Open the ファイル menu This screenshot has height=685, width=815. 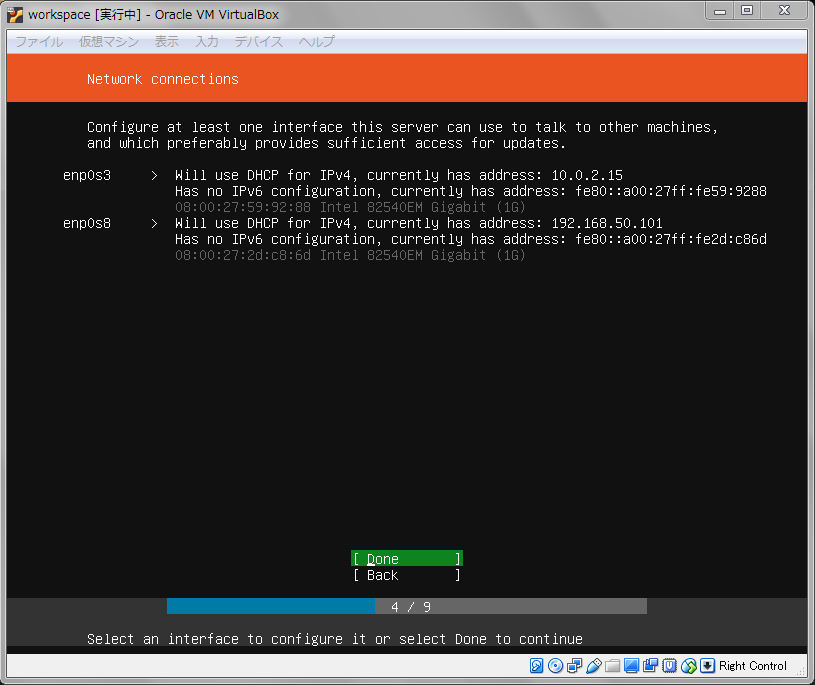point(39,42)
